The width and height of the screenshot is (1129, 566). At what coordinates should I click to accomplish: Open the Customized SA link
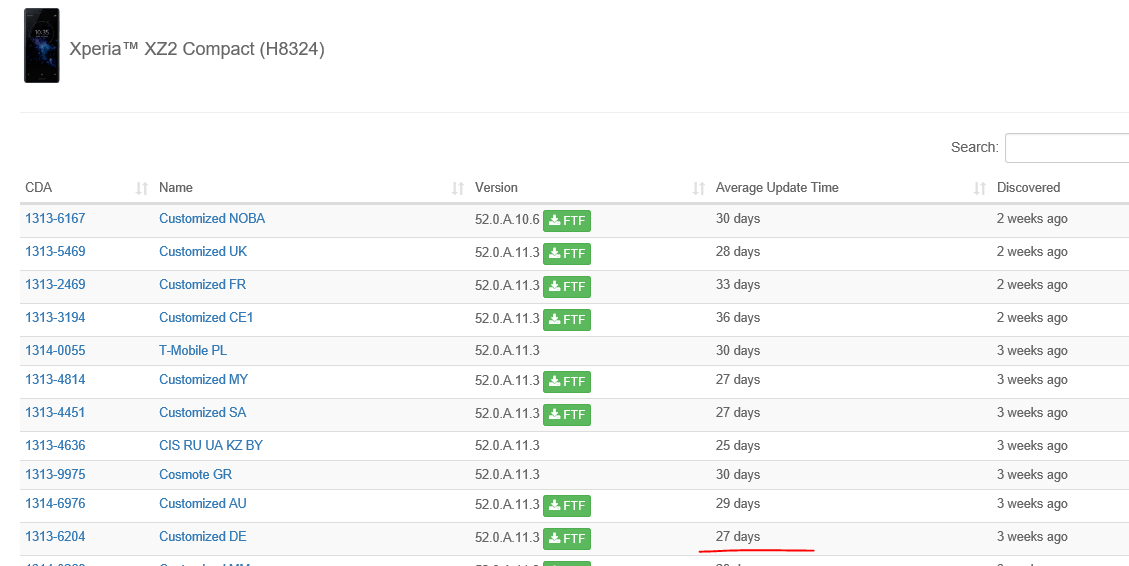pos(202,413)
